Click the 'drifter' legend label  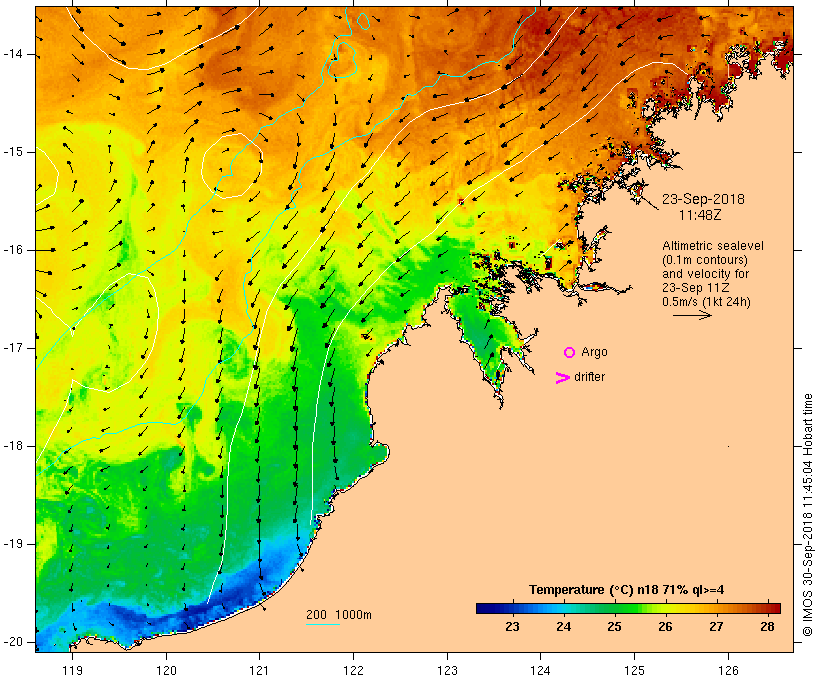[x=589, y=377]
